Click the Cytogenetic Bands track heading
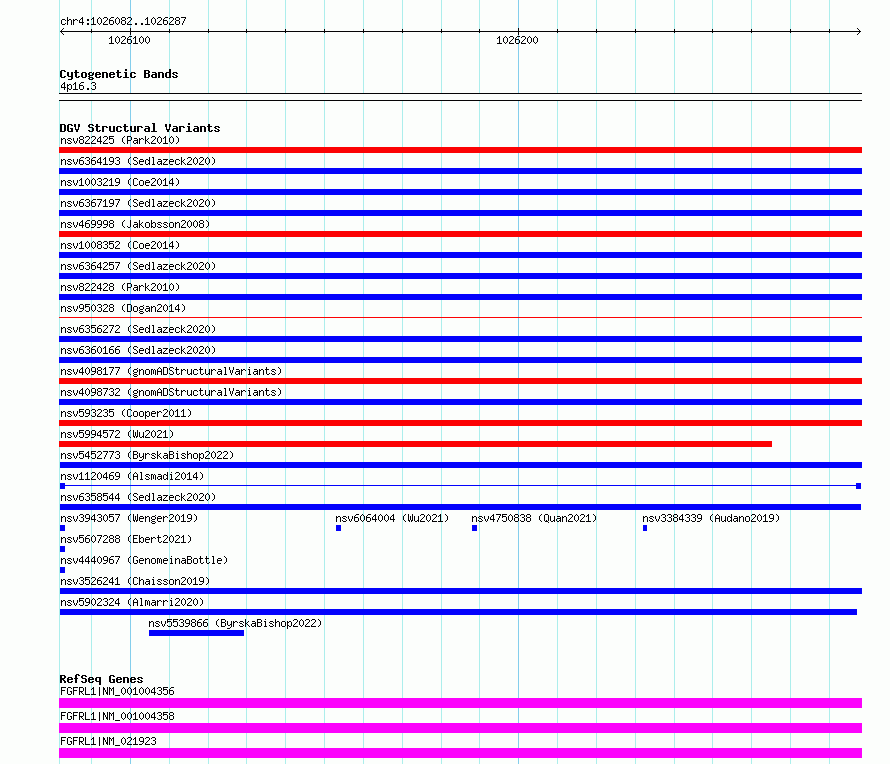Viewport: 890px width, 764px height. (119, 74)
